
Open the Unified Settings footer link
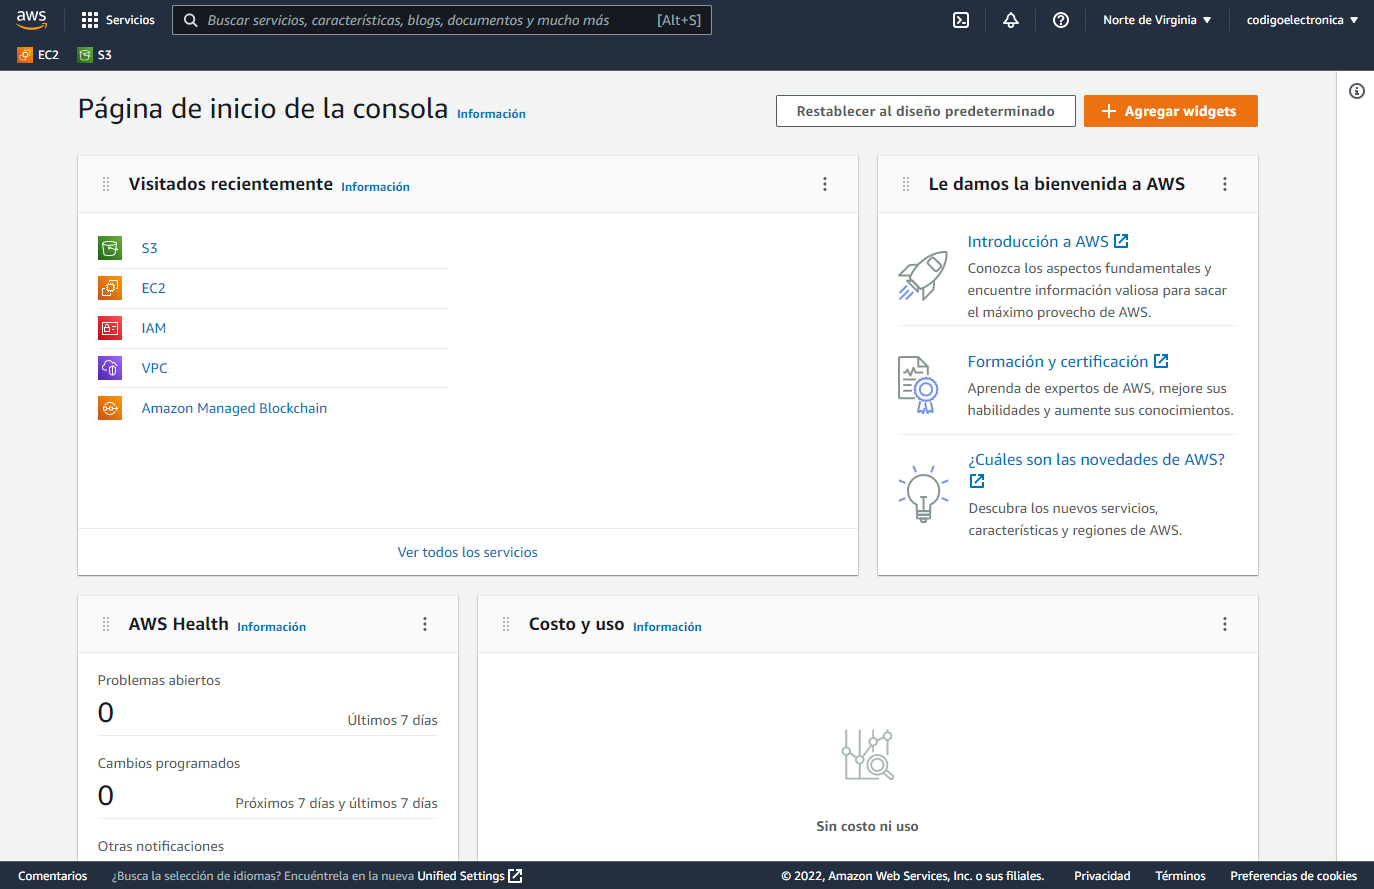[x=470, y=876]
